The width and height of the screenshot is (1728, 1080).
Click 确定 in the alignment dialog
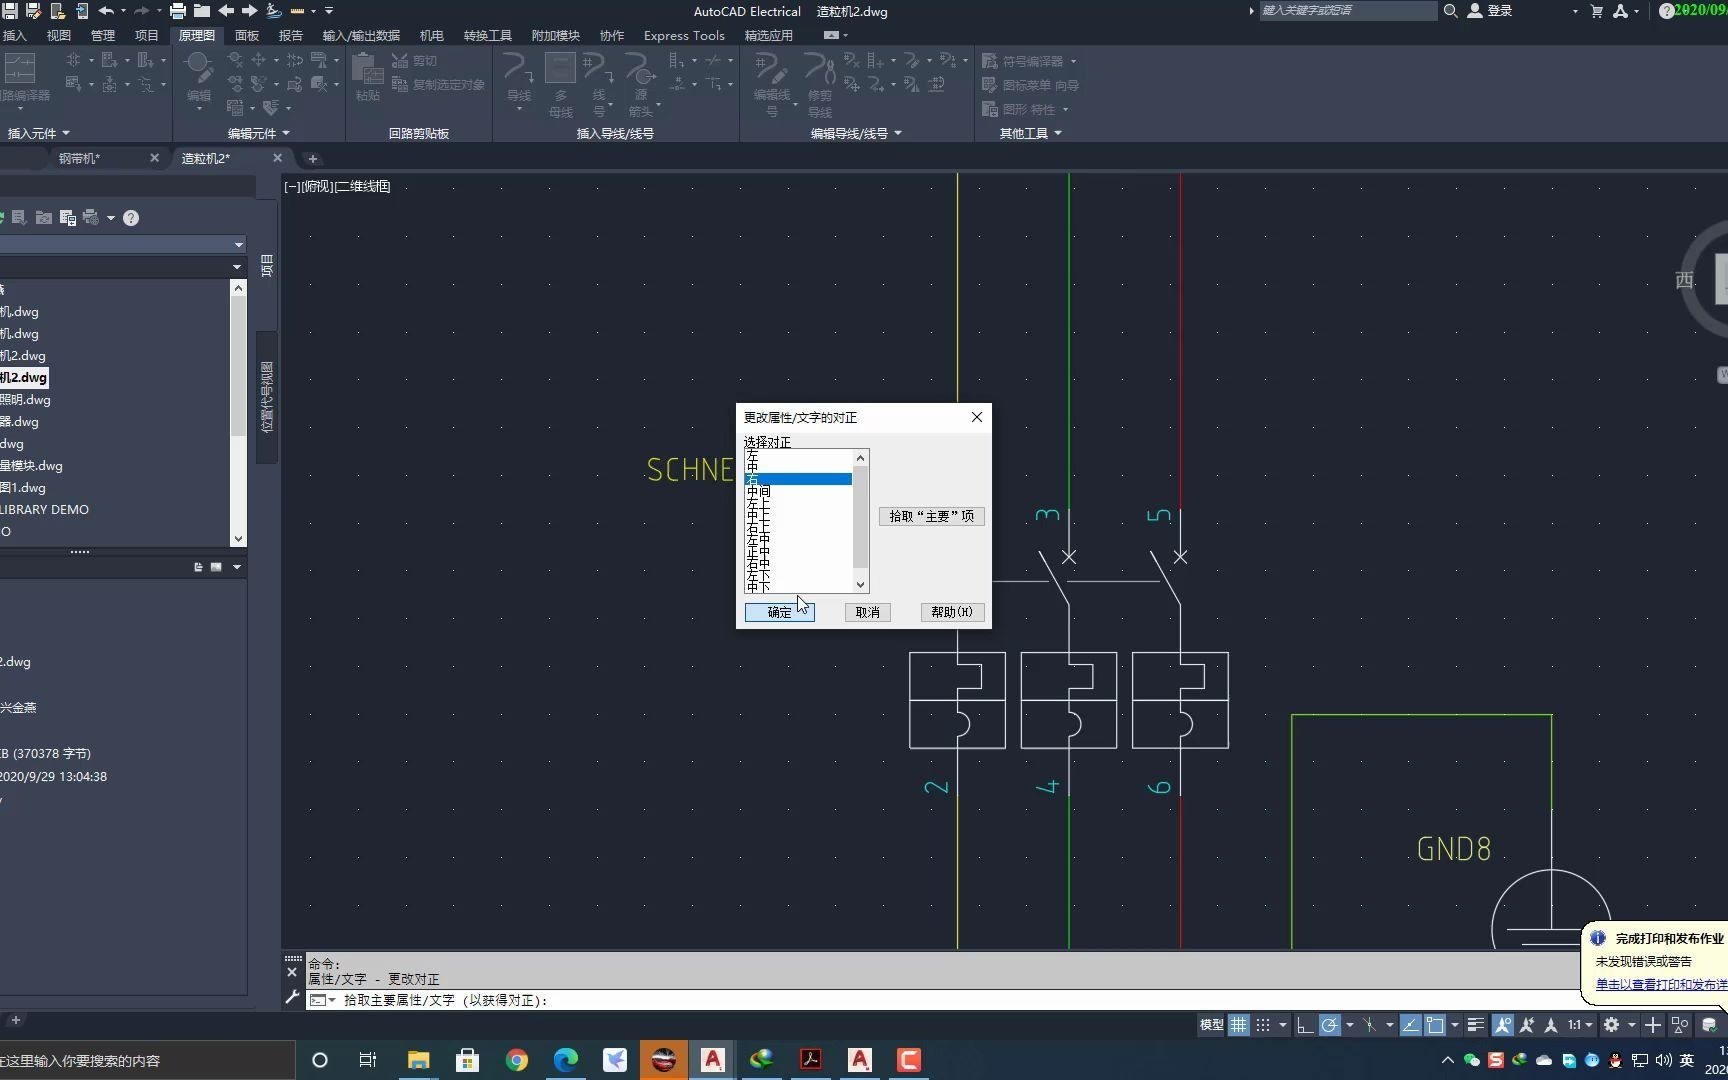(x=779, y=611)
